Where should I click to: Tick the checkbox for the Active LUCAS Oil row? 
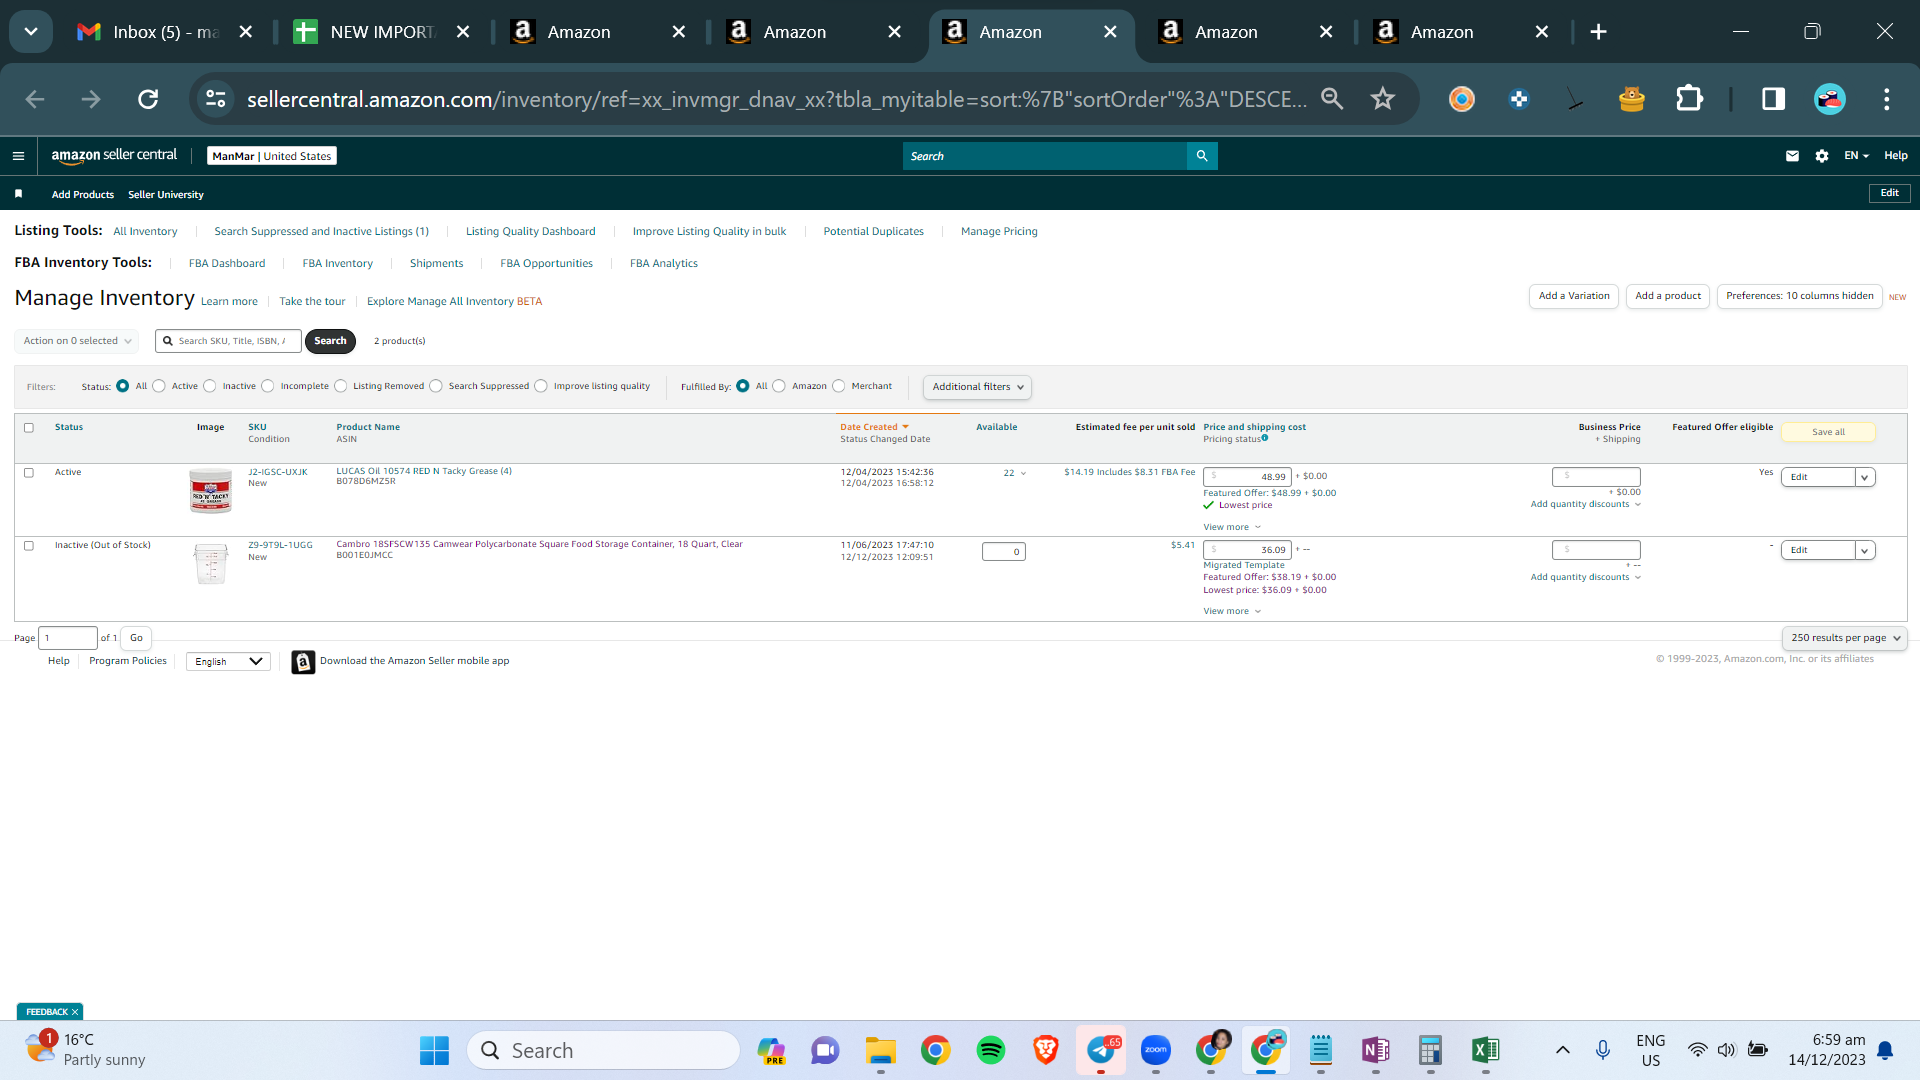(x=29, y=473)
